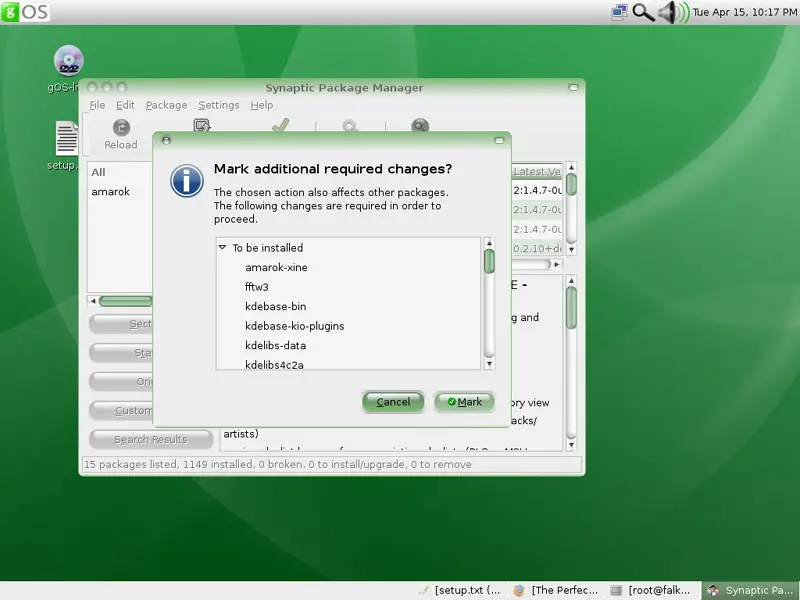This screenshot has width=800, height=600.
Task: Click the network icon in the system tray
Action: click(619, 12)
